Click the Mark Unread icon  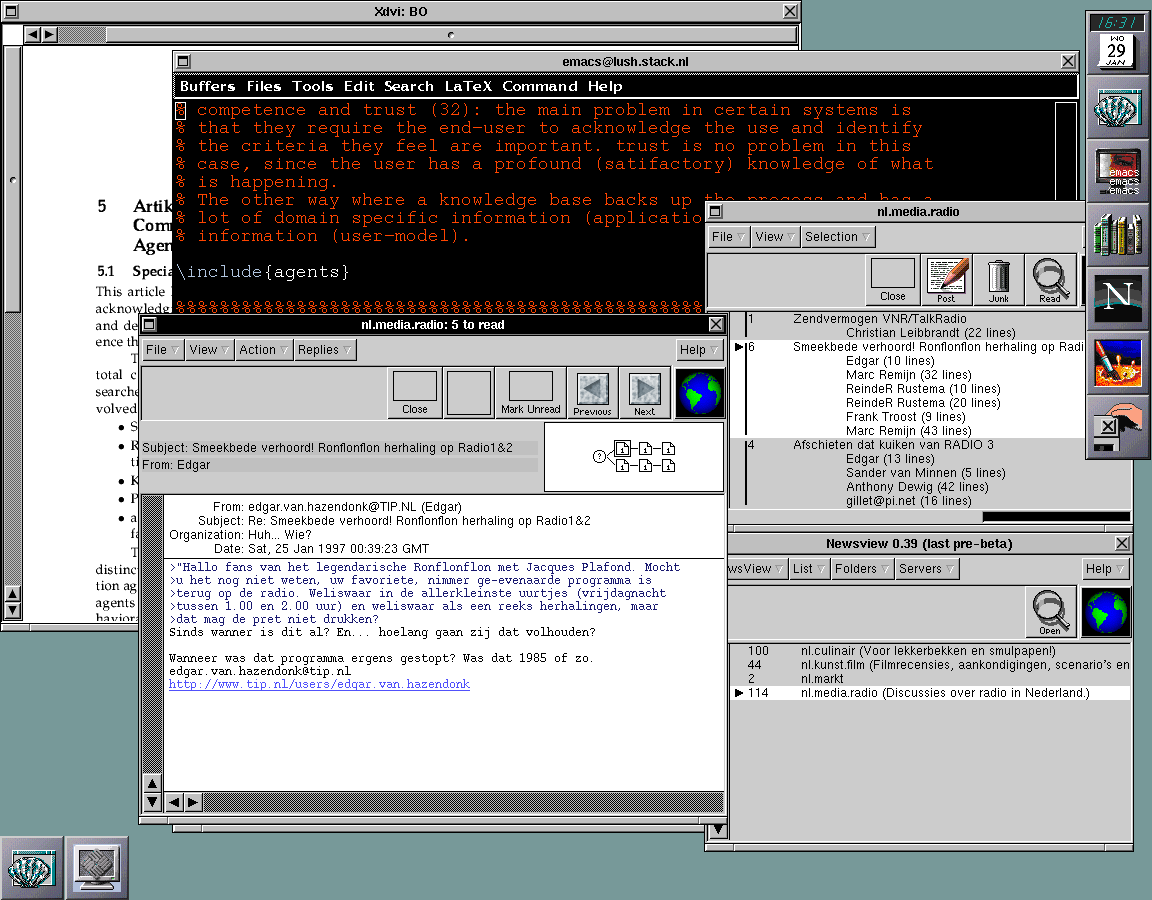tap(530, 393)
